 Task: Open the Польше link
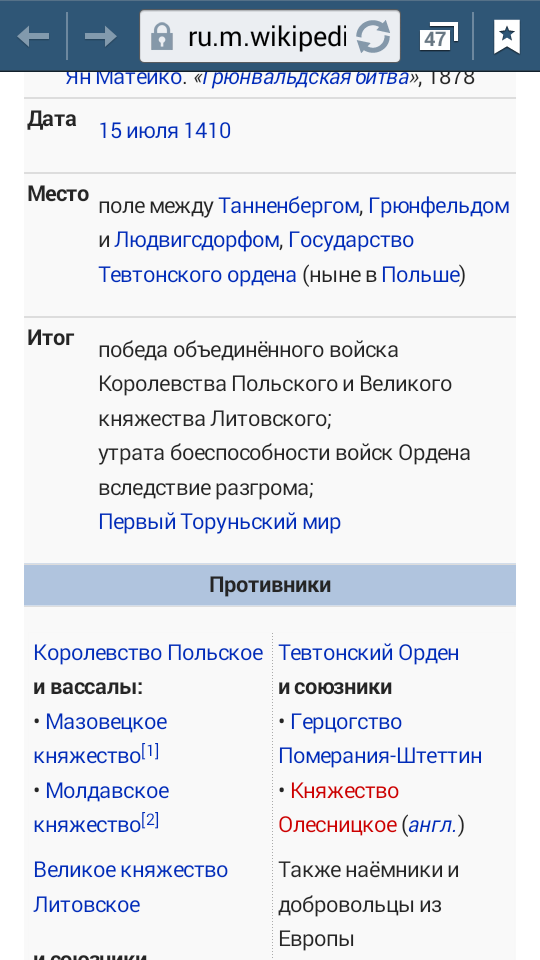pos(420,275)
